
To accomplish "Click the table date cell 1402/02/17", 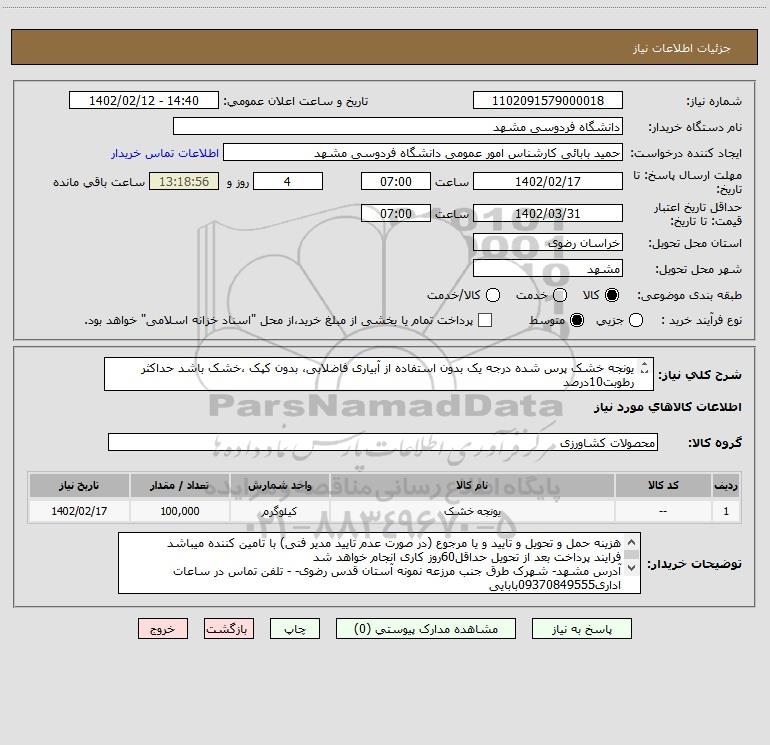I will tap(79, 511).
